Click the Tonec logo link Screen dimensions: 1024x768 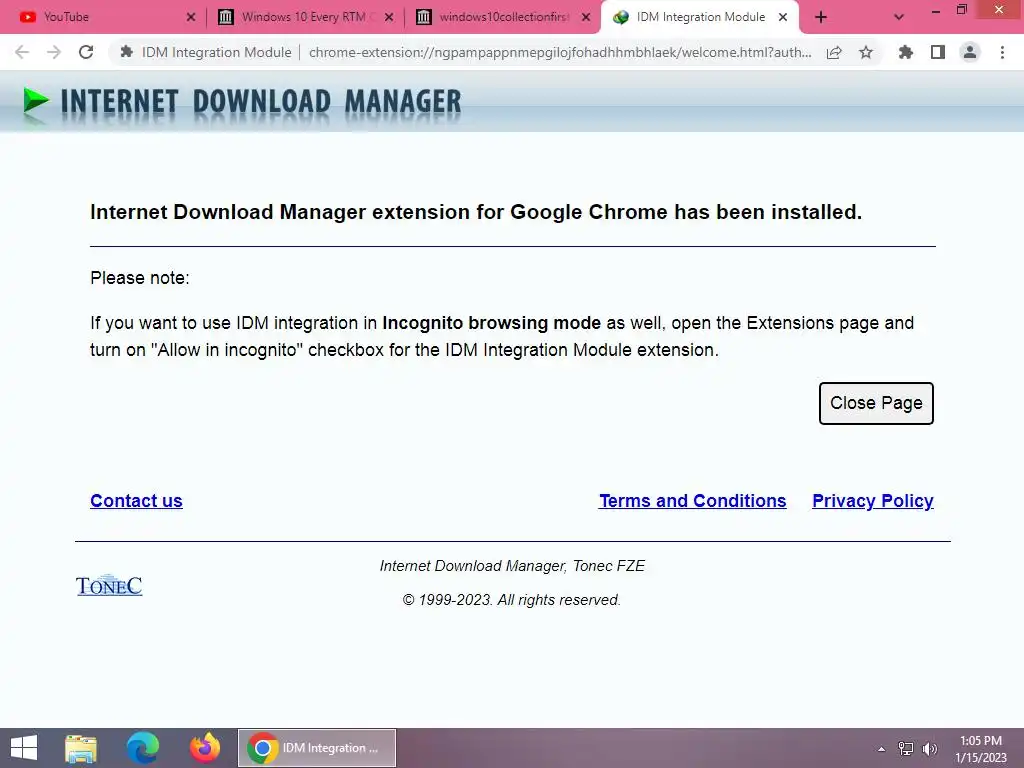pos(109,585)
